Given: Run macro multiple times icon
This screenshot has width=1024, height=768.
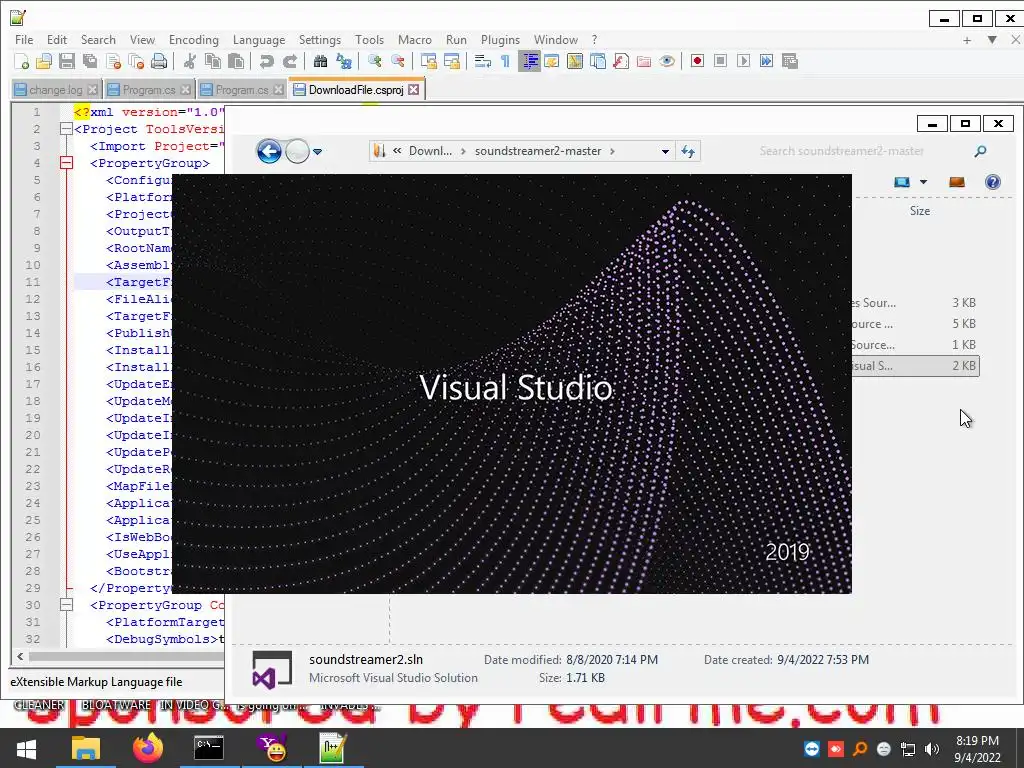Looking at the screenshot, I should click(766, 61).
